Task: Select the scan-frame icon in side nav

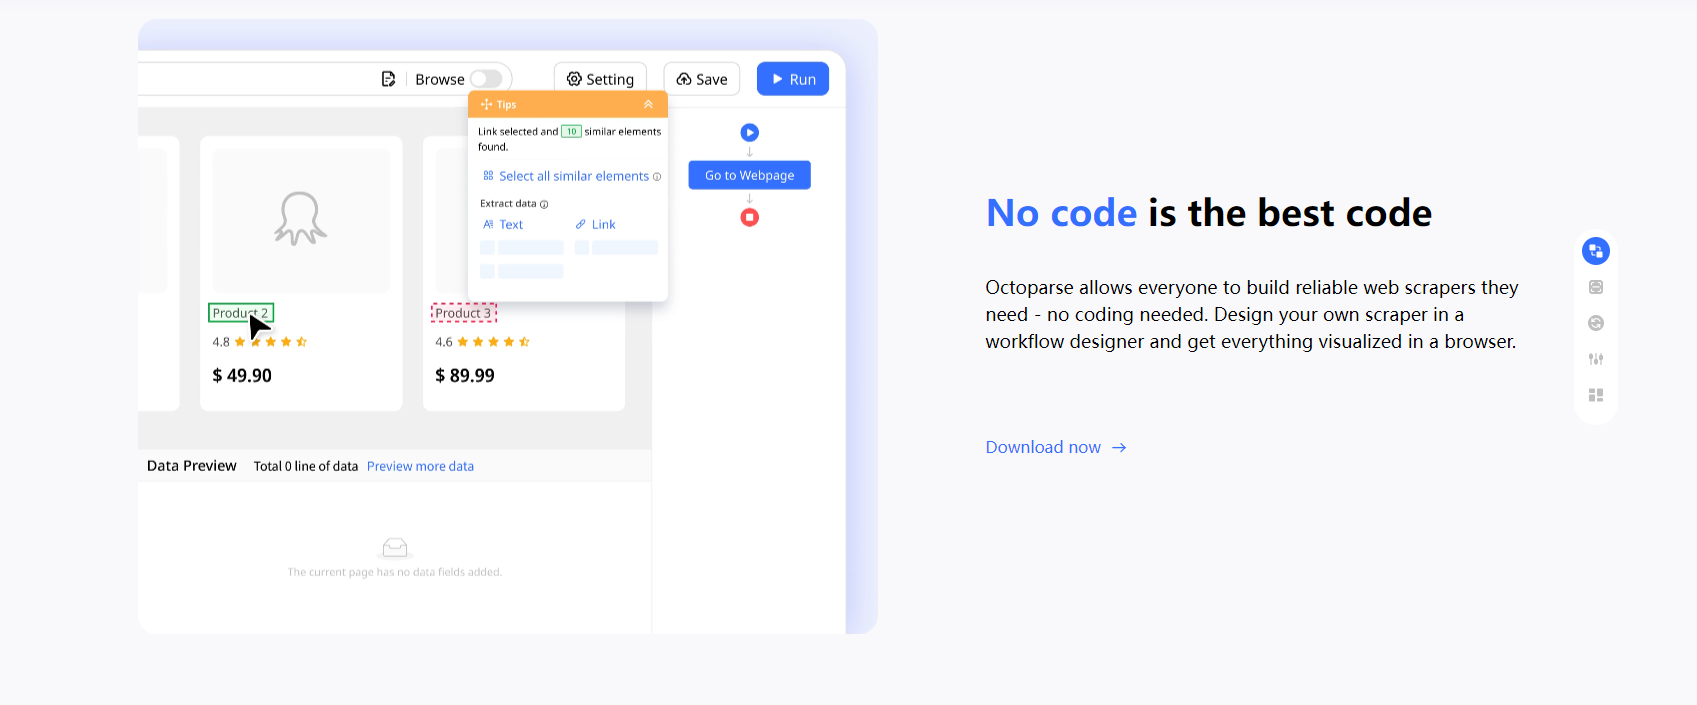Action: 1596,287
